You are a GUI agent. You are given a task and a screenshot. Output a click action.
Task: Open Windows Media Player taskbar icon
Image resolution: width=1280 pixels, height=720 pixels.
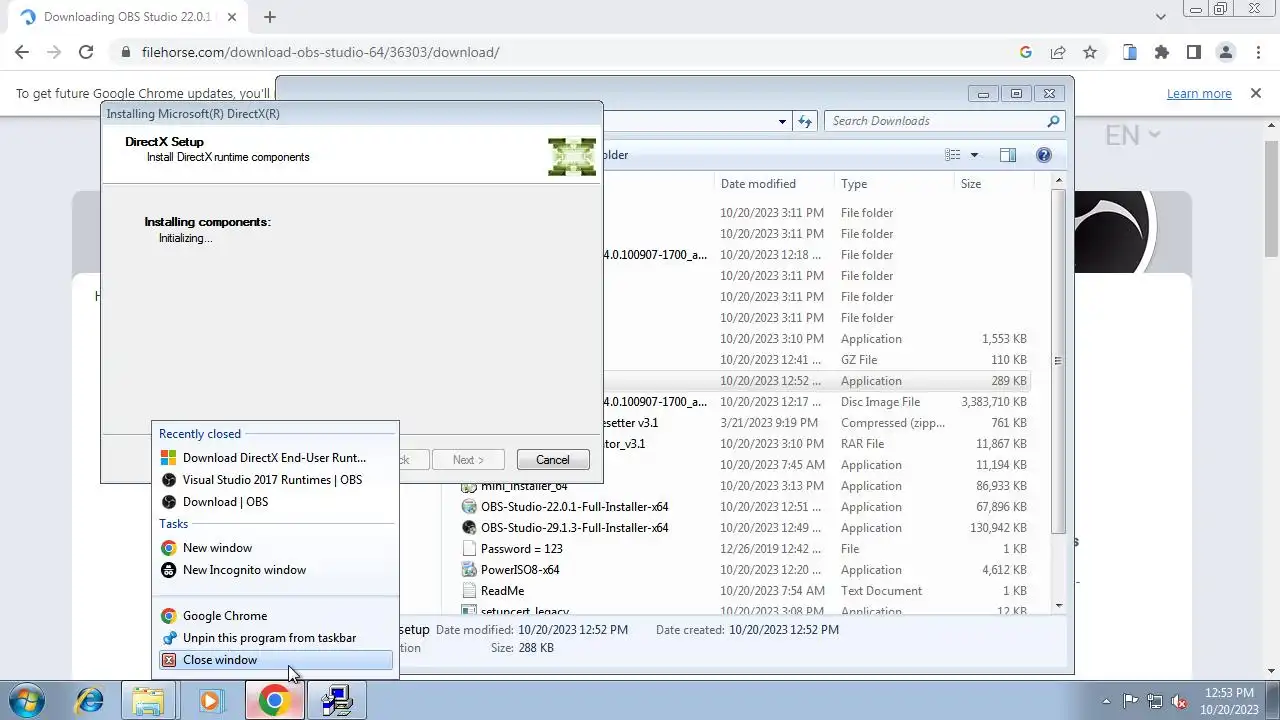[210, 701]
